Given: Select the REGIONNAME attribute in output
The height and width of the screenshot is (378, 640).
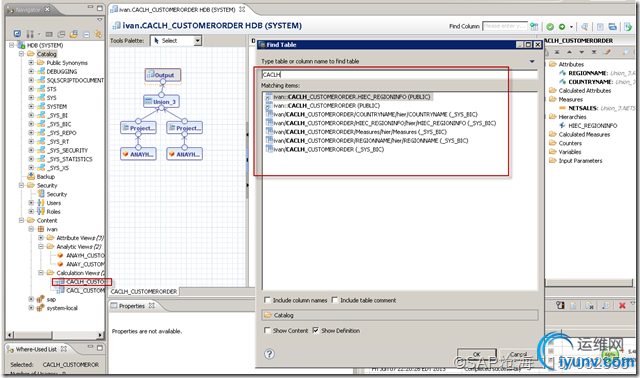Looking at the screenshot, I should [588, 73].
